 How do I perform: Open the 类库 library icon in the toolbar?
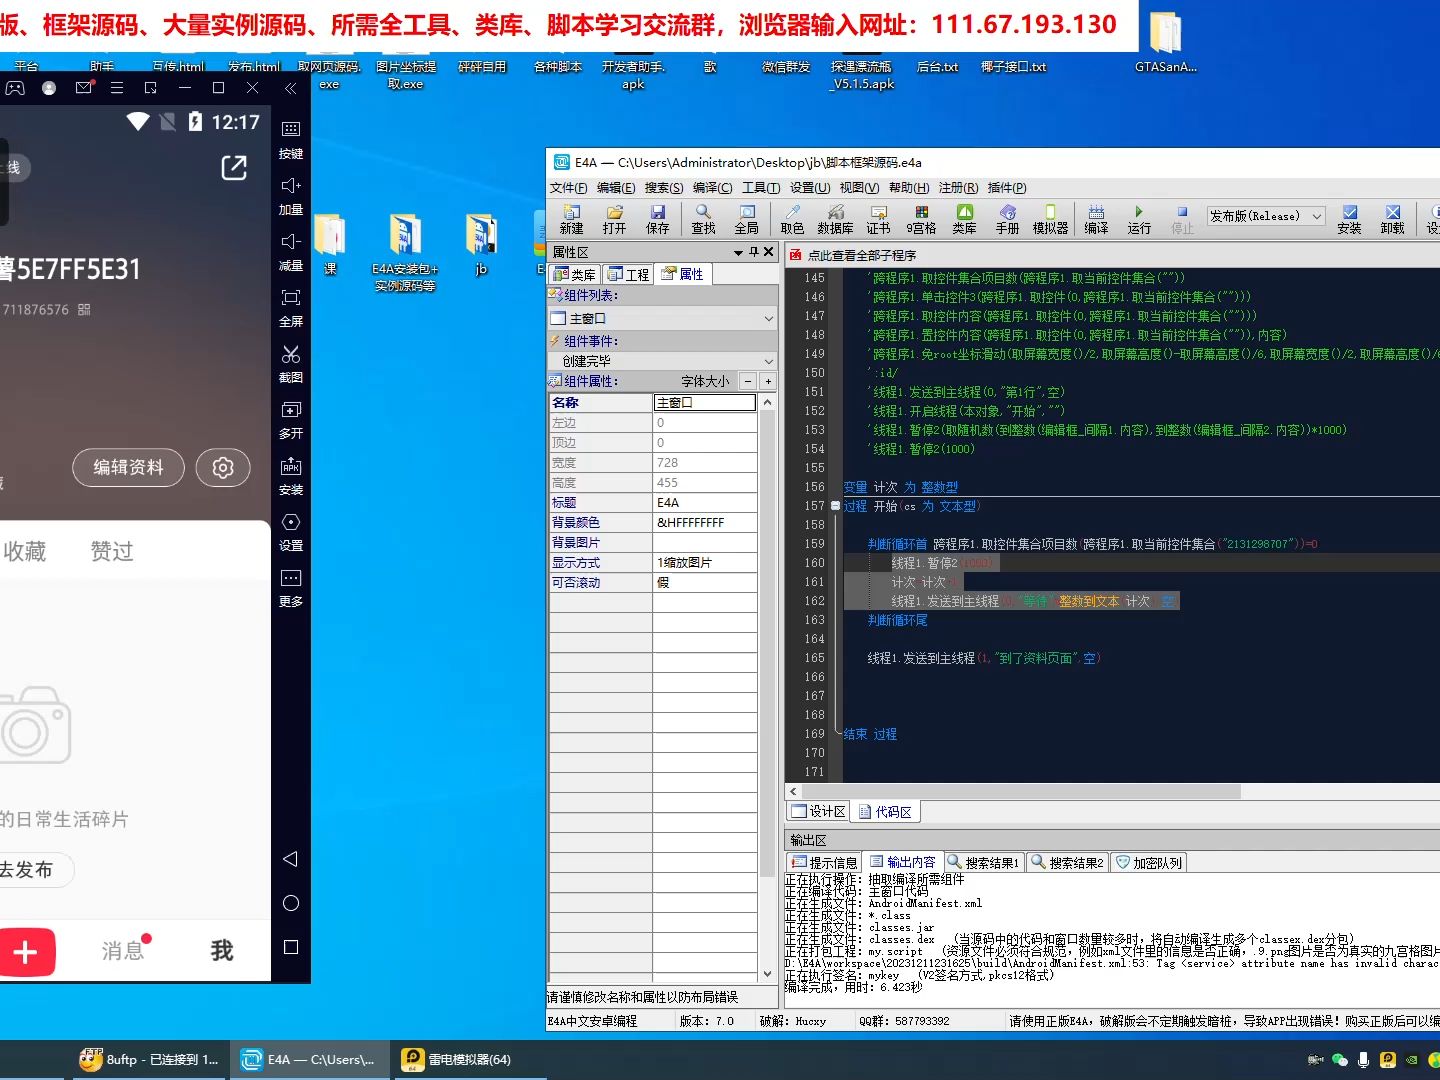[964, 218]
